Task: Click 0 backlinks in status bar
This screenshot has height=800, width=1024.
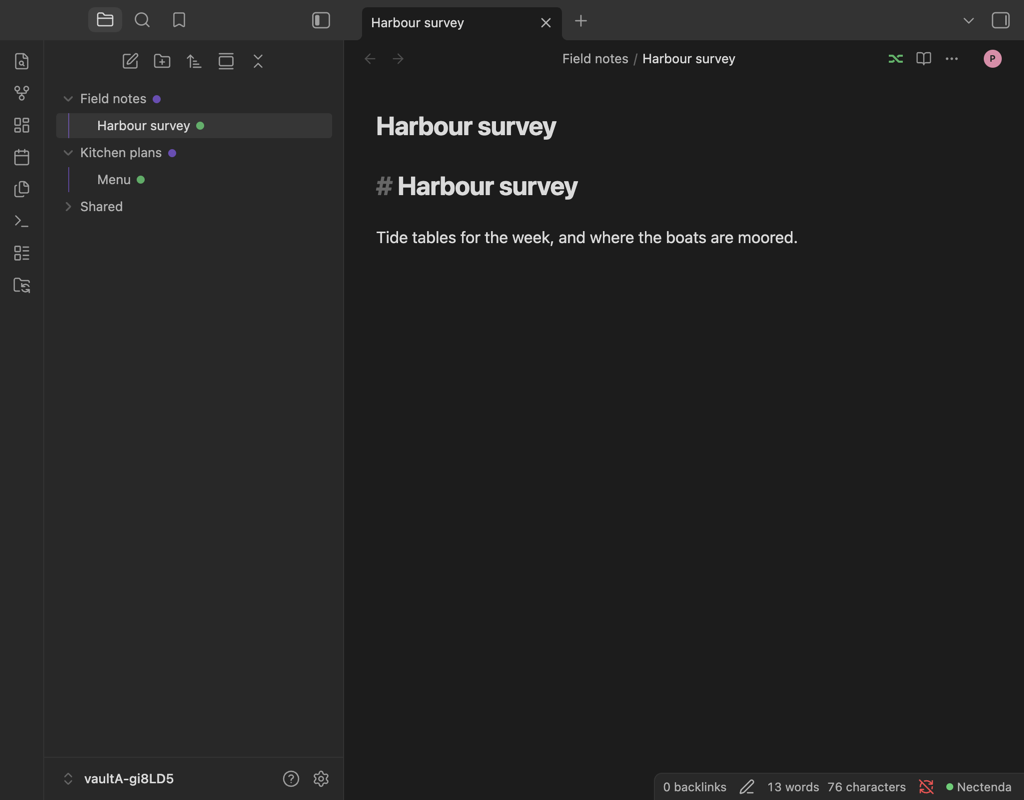Action: click(x=694, y=787)
